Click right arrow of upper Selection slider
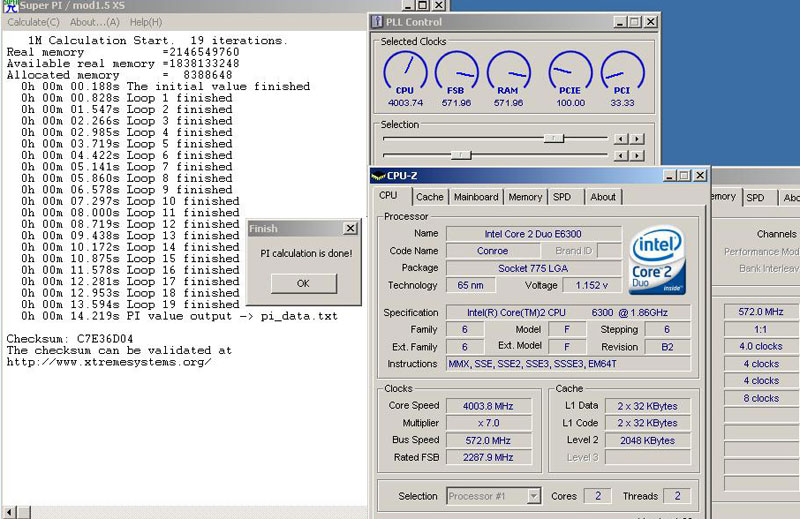The width and height of the screenshot is (800, 519). 635,139
